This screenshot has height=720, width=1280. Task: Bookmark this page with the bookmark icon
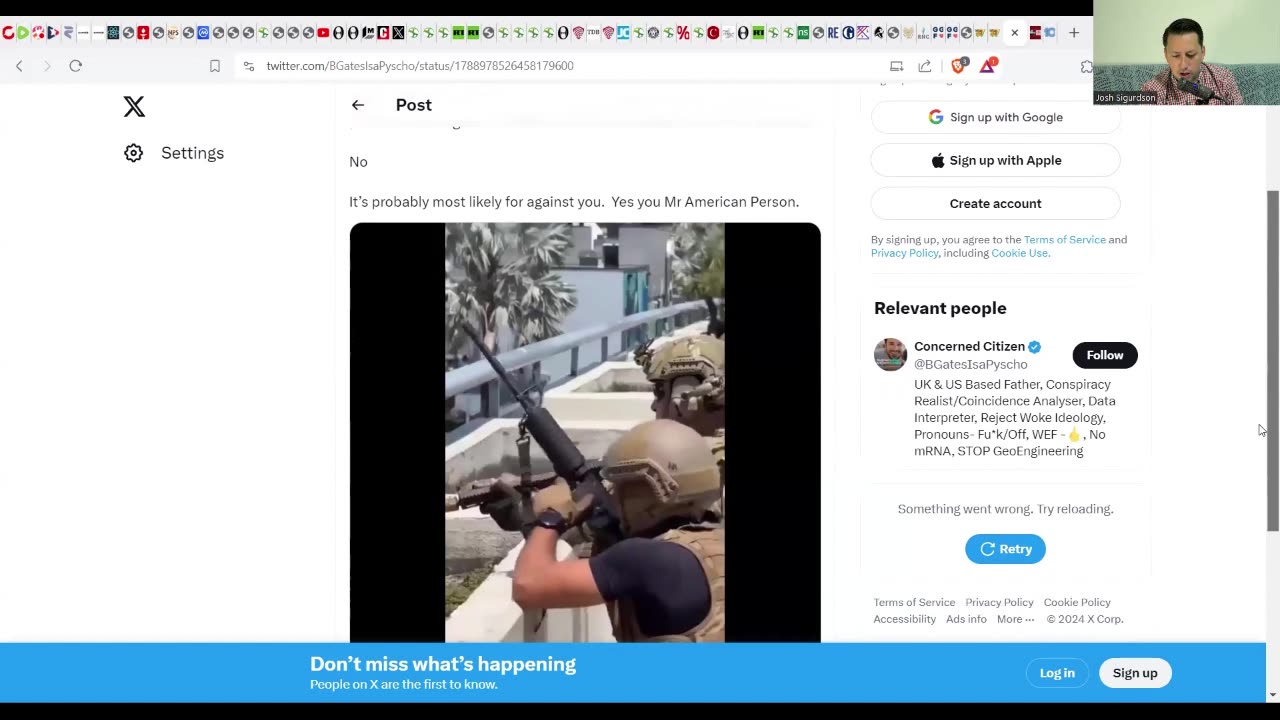point(215,66)
